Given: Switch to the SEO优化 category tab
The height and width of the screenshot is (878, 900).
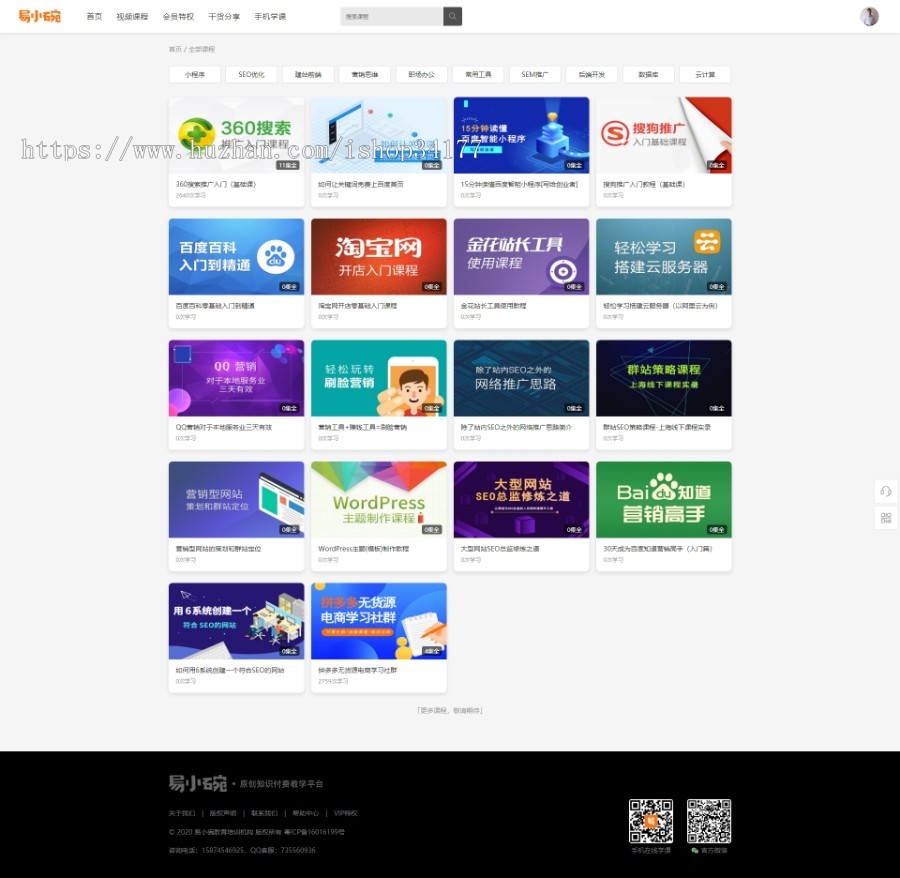Looking at the screenshot, I should (251, 74).
